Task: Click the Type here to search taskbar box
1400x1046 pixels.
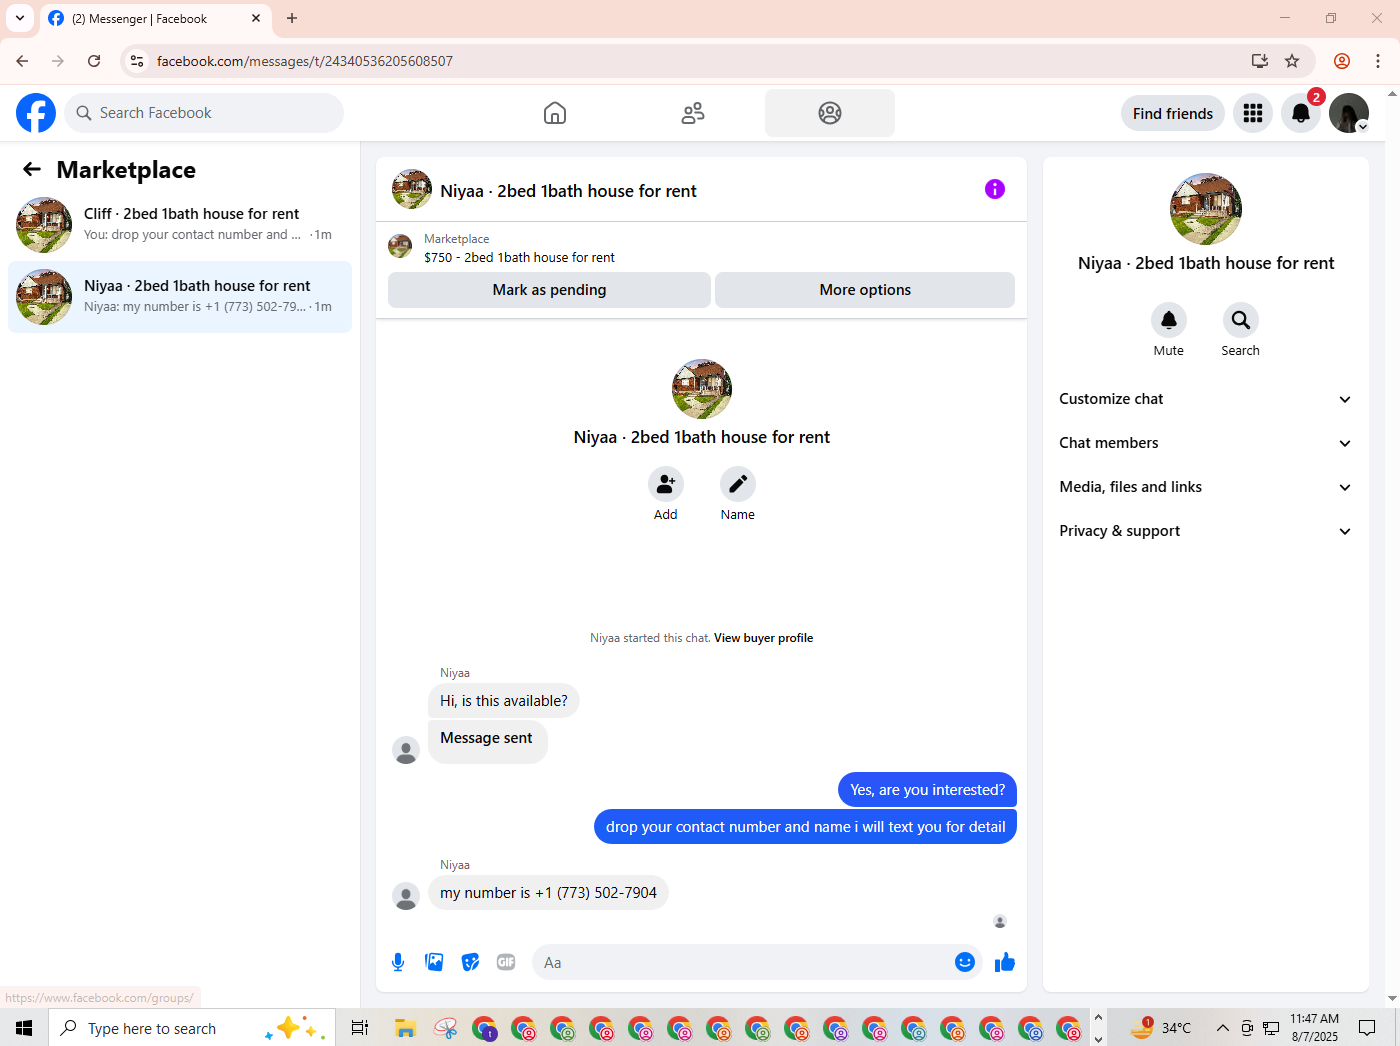Action: click(192, 1028)
